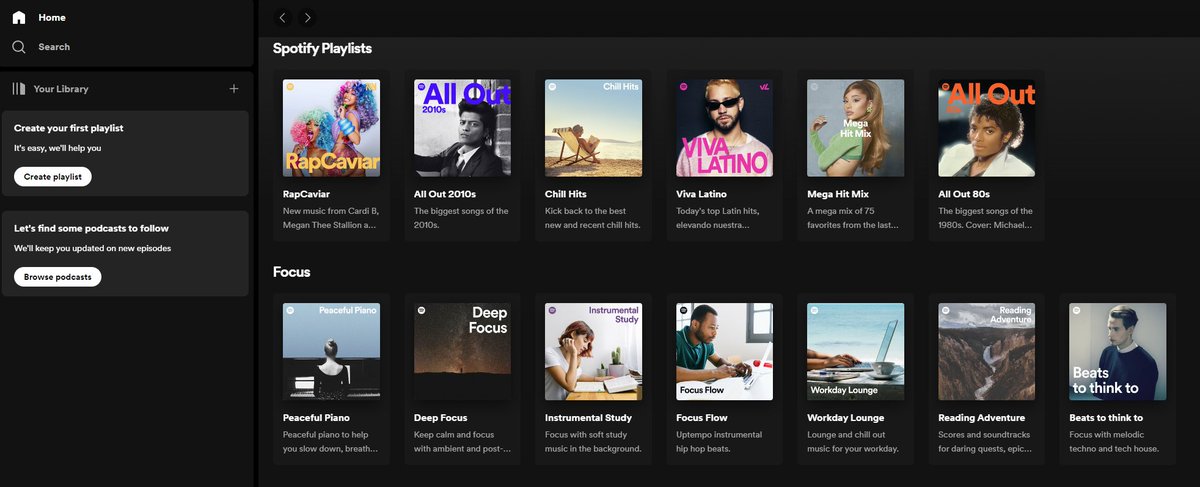
Task: Click 'Create your first playlist' heading
Action: click(69, 128)
